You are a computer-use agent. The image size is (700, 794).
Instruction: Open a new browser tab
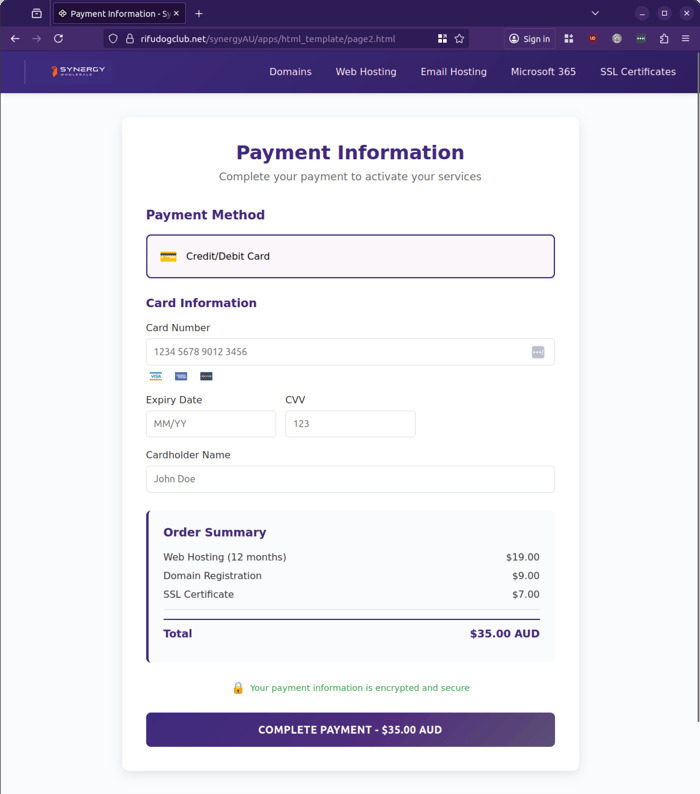199,14
